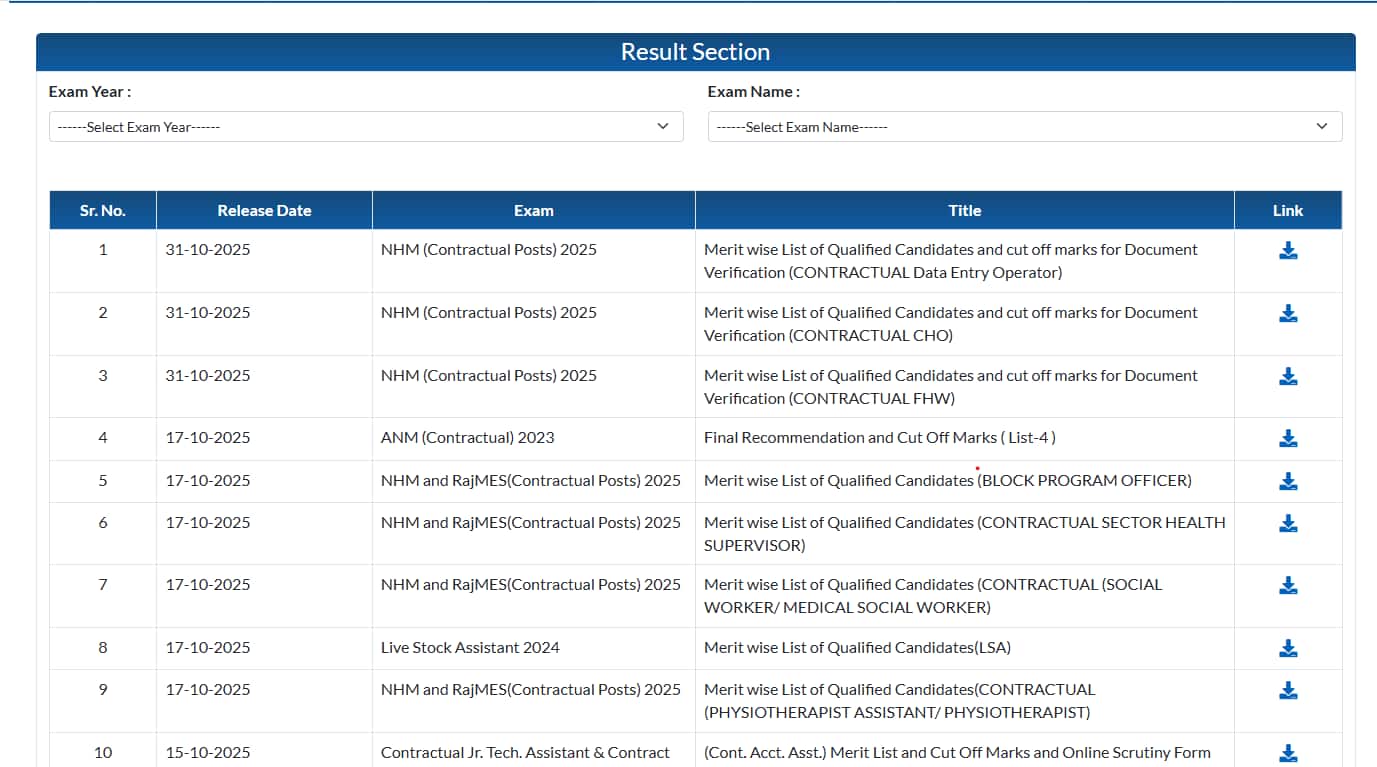The width and height of the screenshot is (1377, 767).
Task: Open the Select Exam Year dropdown
Action: [365, 127]
